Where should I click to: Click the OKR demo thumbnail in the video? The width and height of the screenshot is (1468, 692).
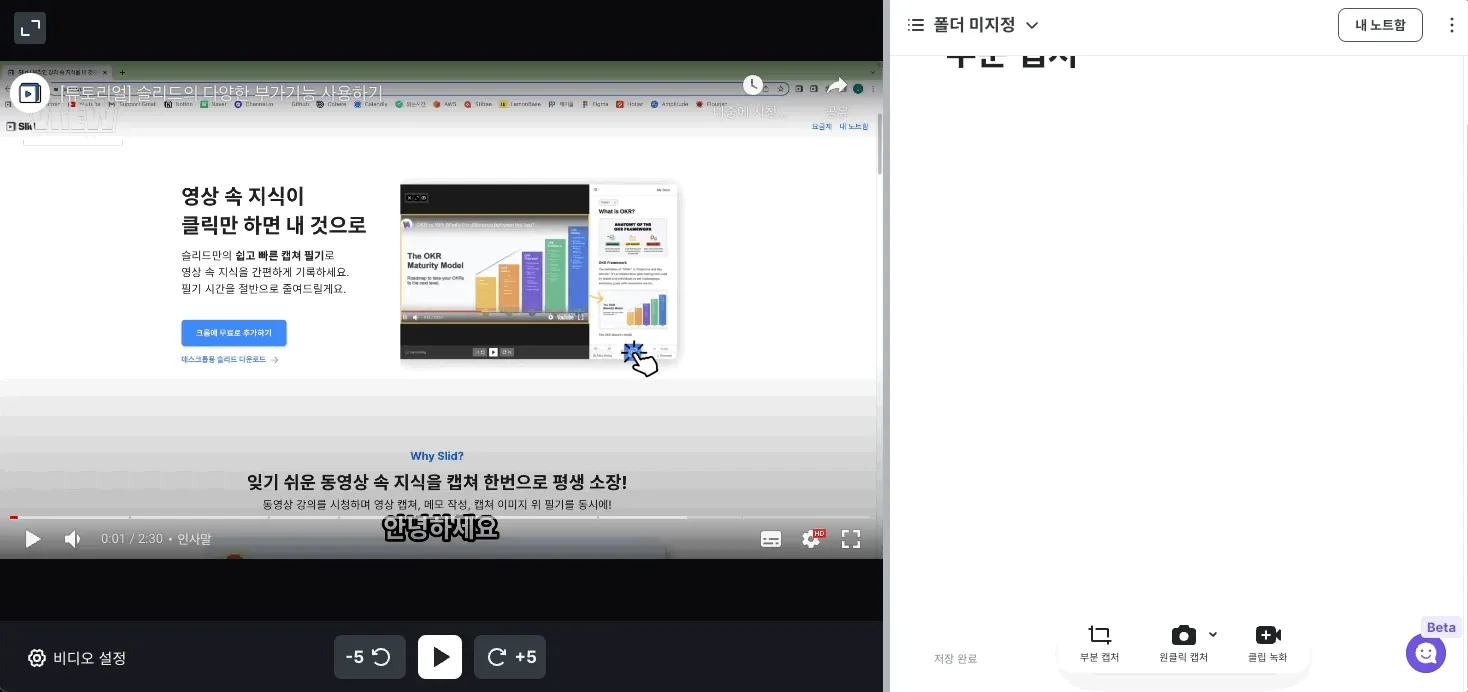point(540,271)
